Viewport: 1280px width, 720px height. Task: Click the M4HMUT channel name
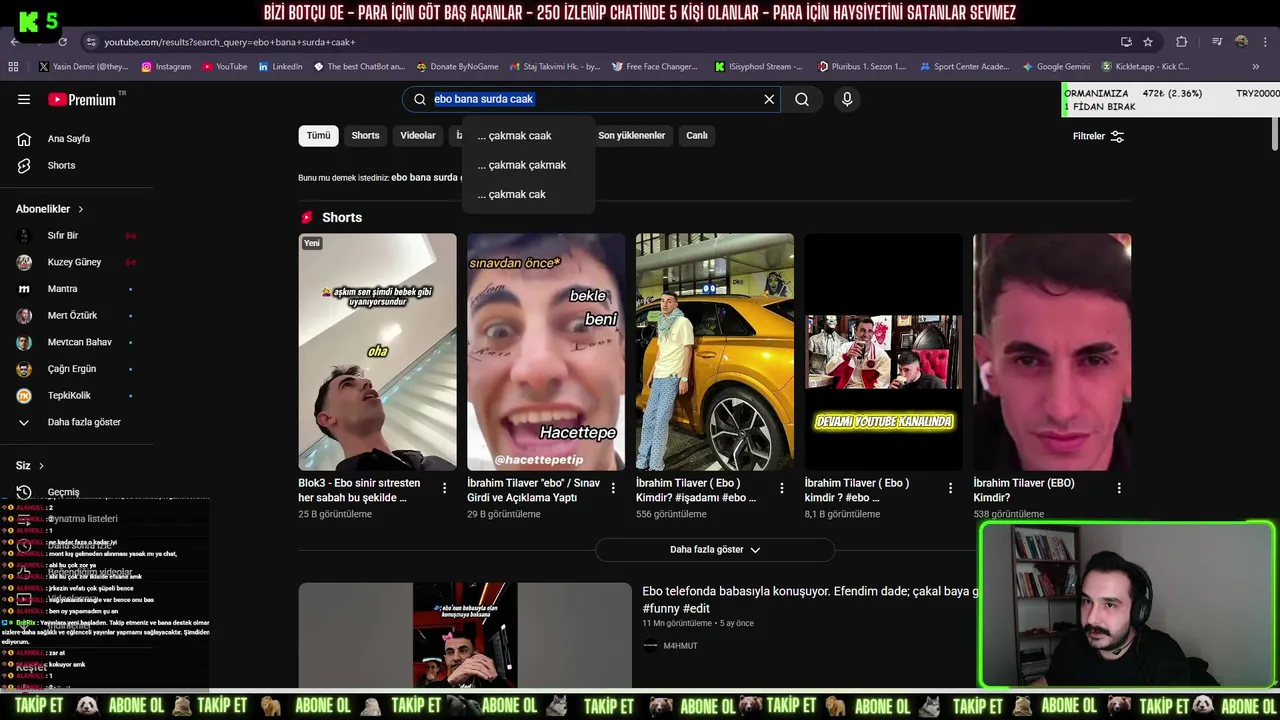pos(680,646)
